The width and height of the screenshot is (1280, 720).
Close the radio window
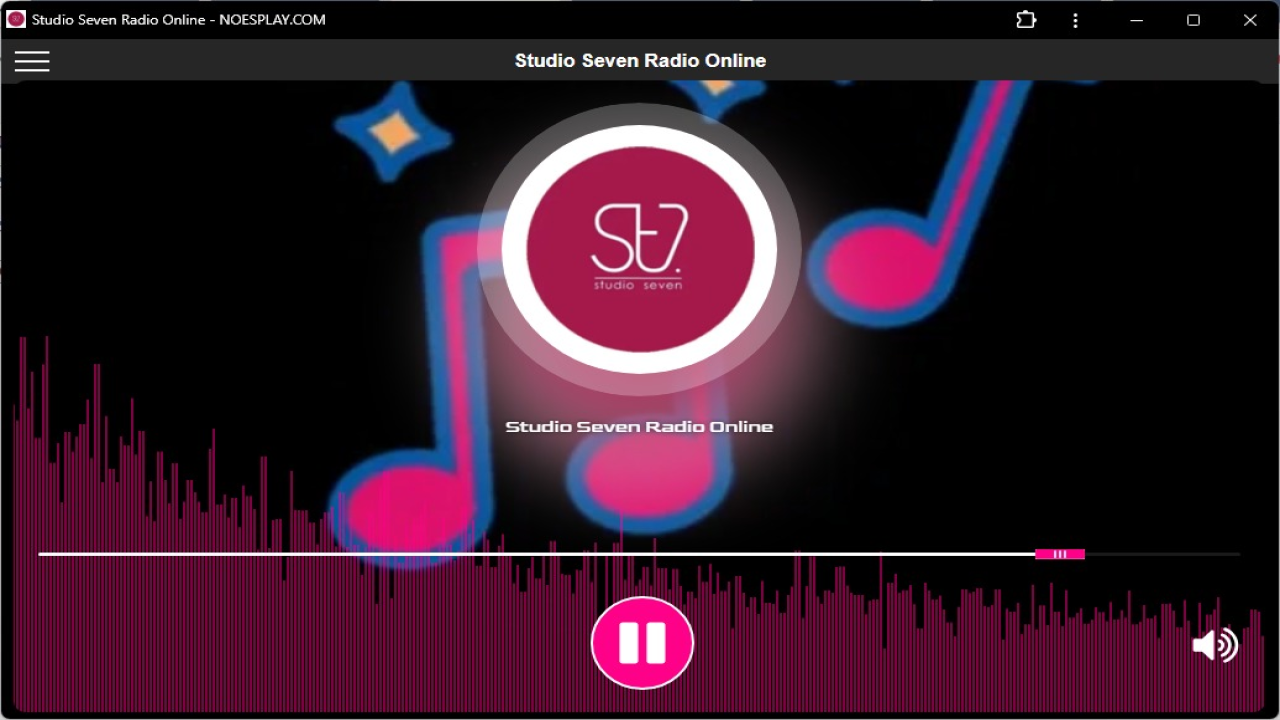point(1250,20)
